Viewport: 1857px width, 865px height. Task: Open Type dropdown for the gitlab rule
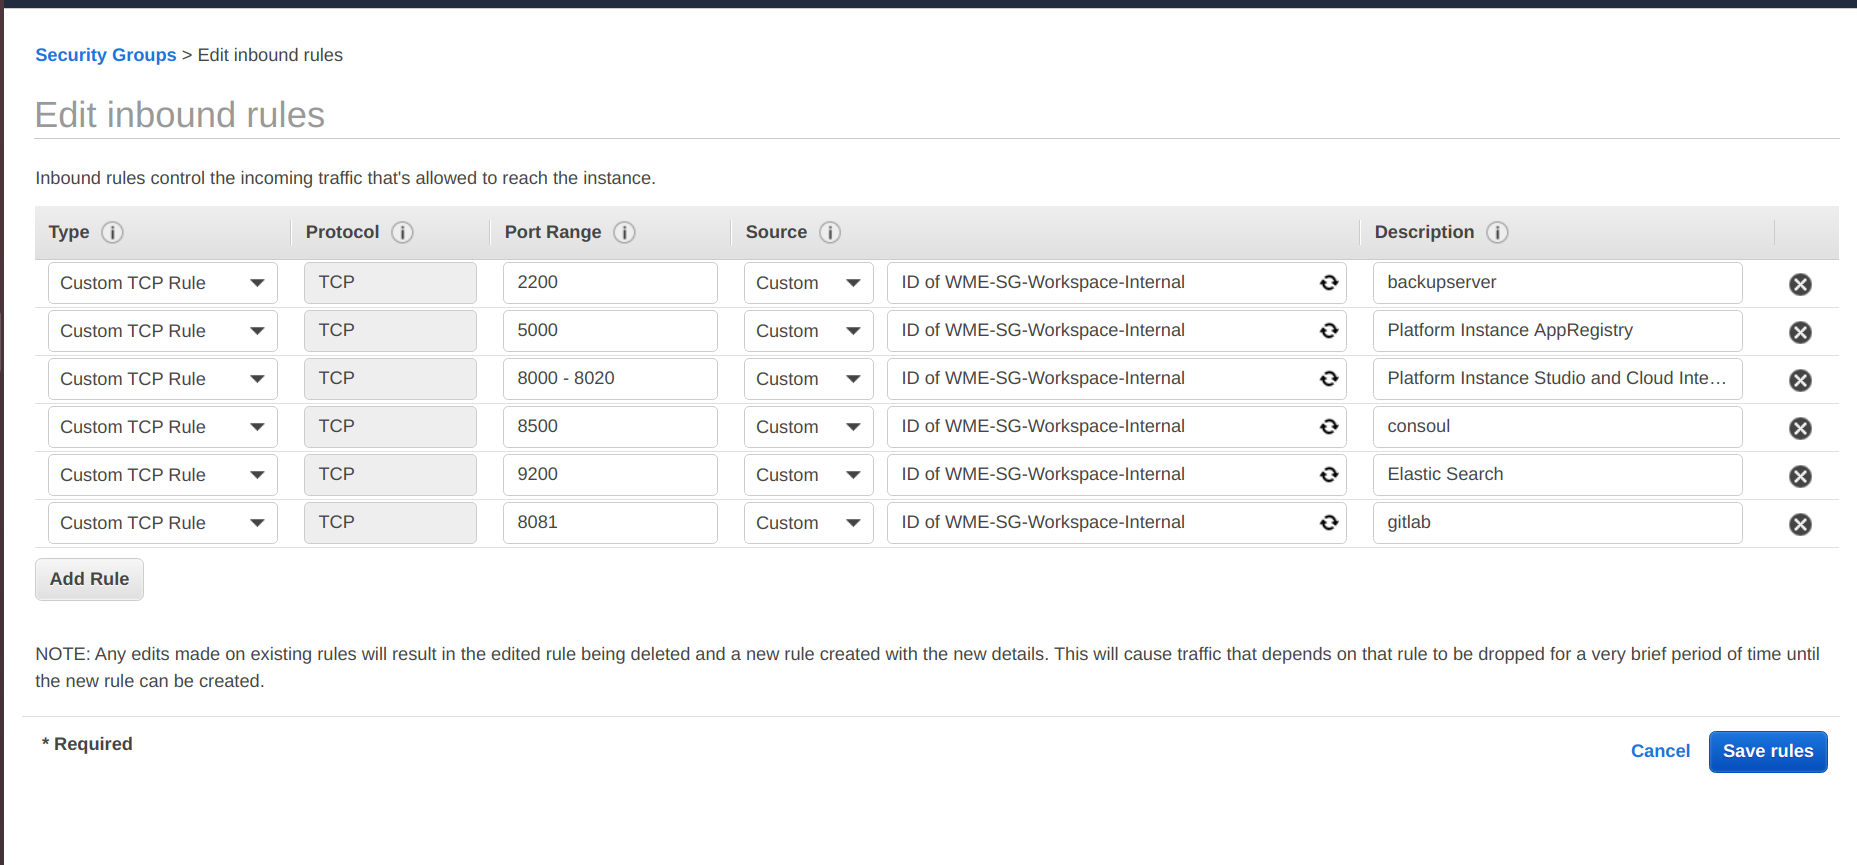pos(162,523)
